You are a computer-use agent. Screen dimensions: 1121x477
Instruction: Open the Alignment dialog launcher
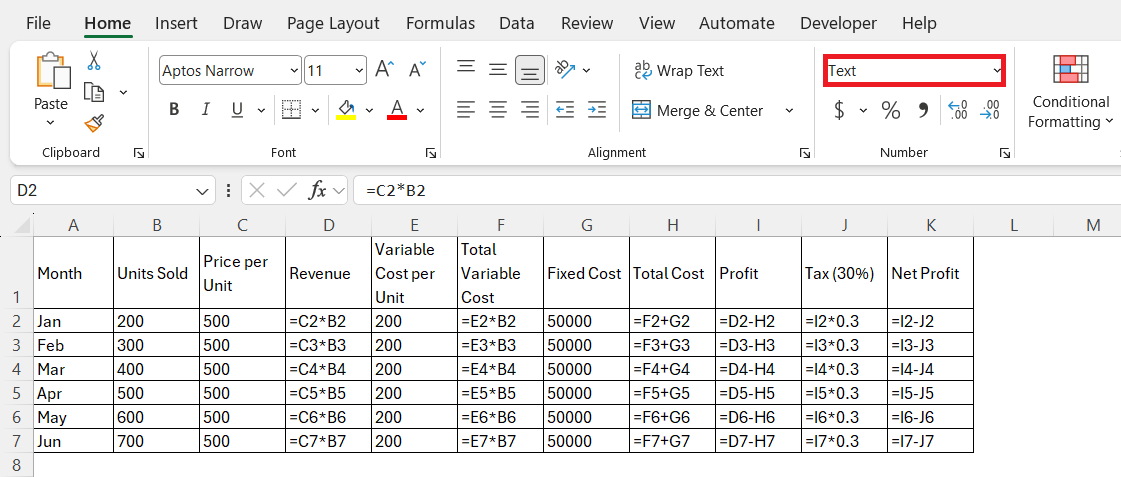click(x=805, y=153)
